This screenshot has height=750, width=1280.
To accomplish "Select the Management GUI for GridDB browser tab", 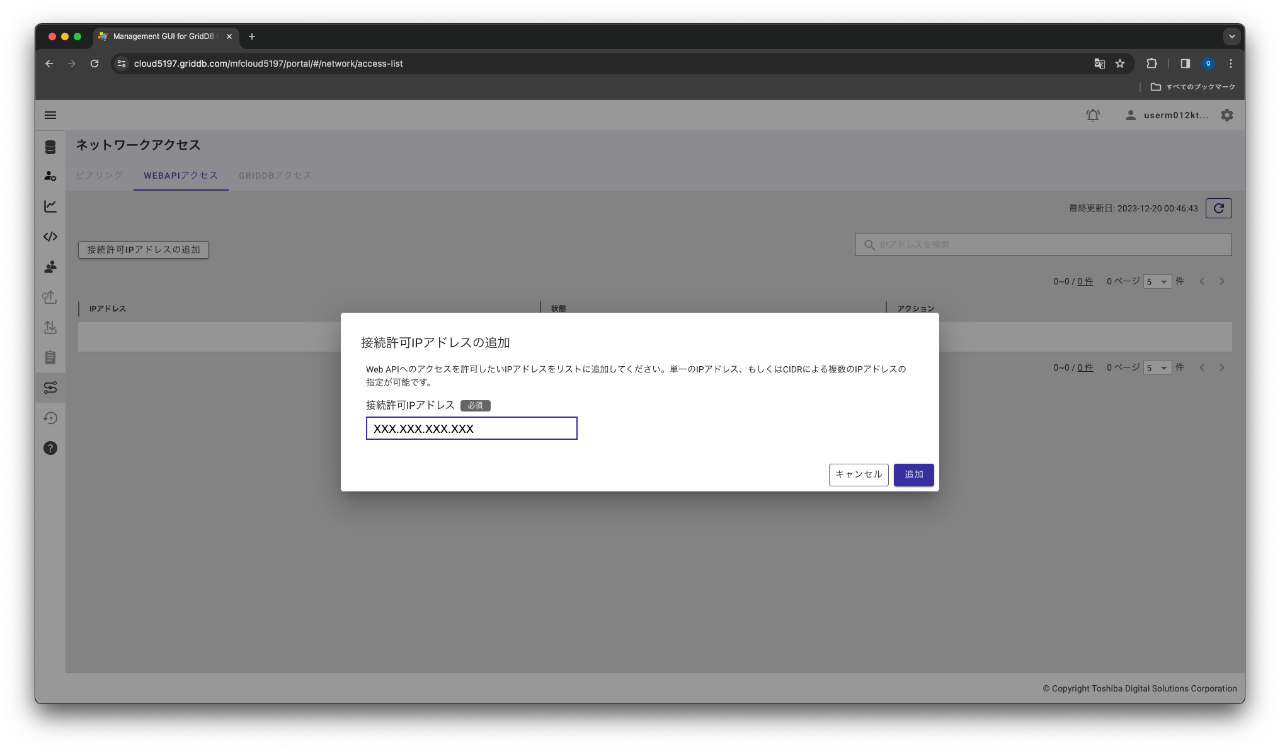I will pos(164,36).
